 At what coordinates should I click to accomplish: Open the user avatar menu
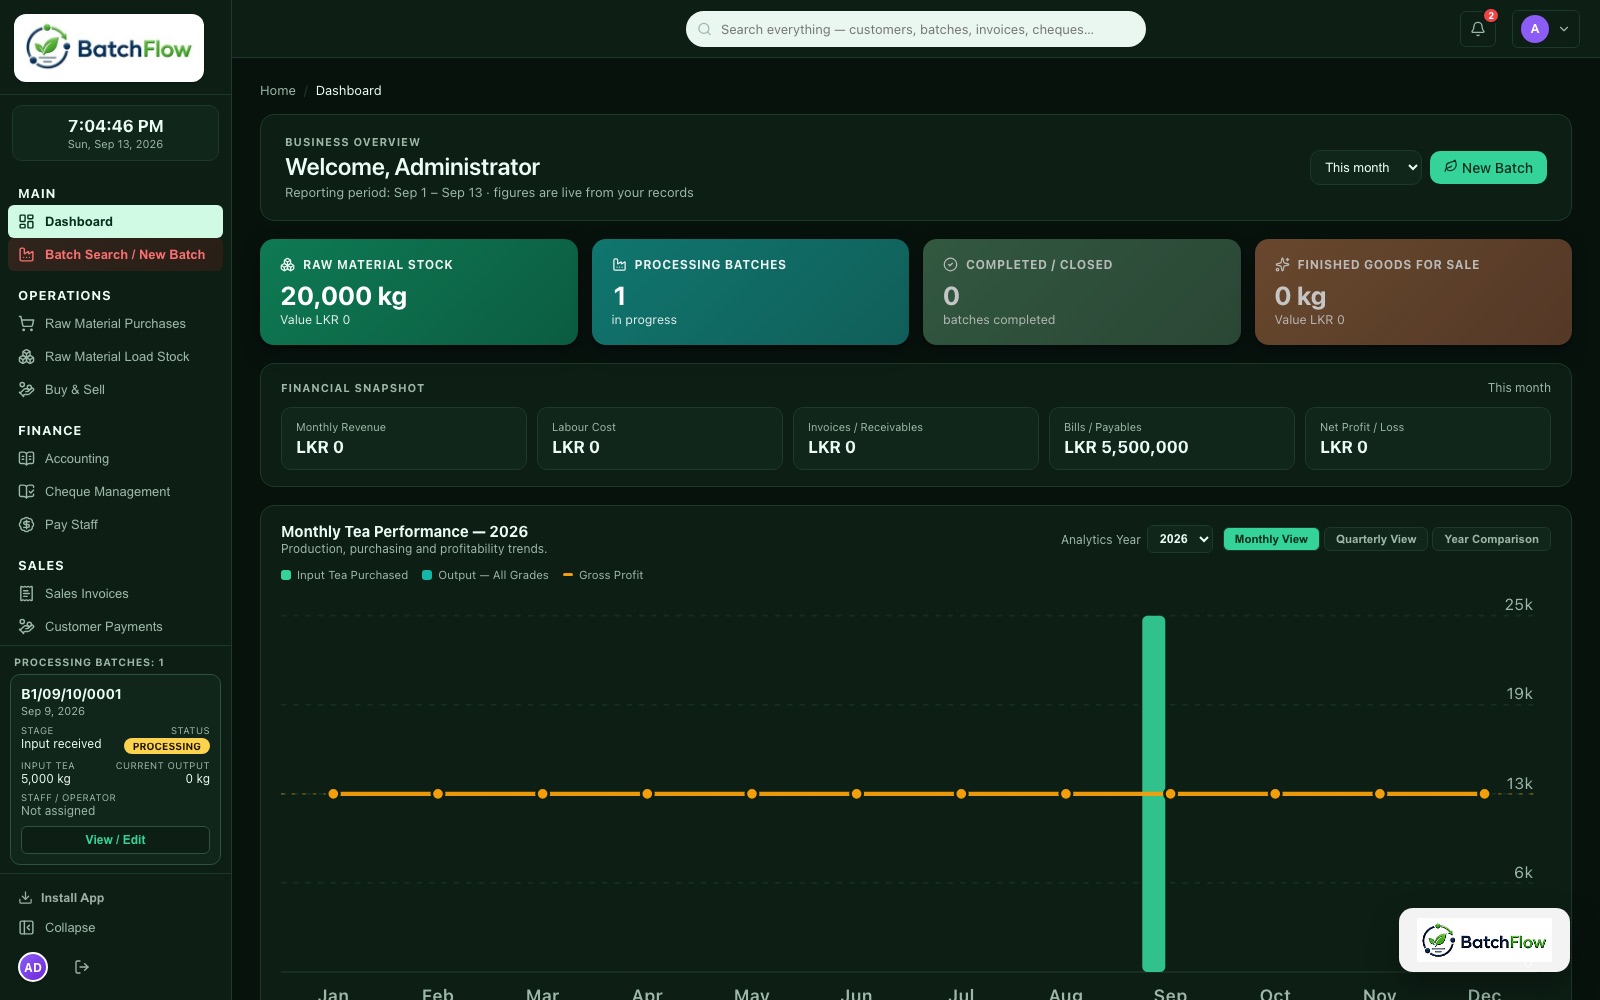(x=1546, y=29)
